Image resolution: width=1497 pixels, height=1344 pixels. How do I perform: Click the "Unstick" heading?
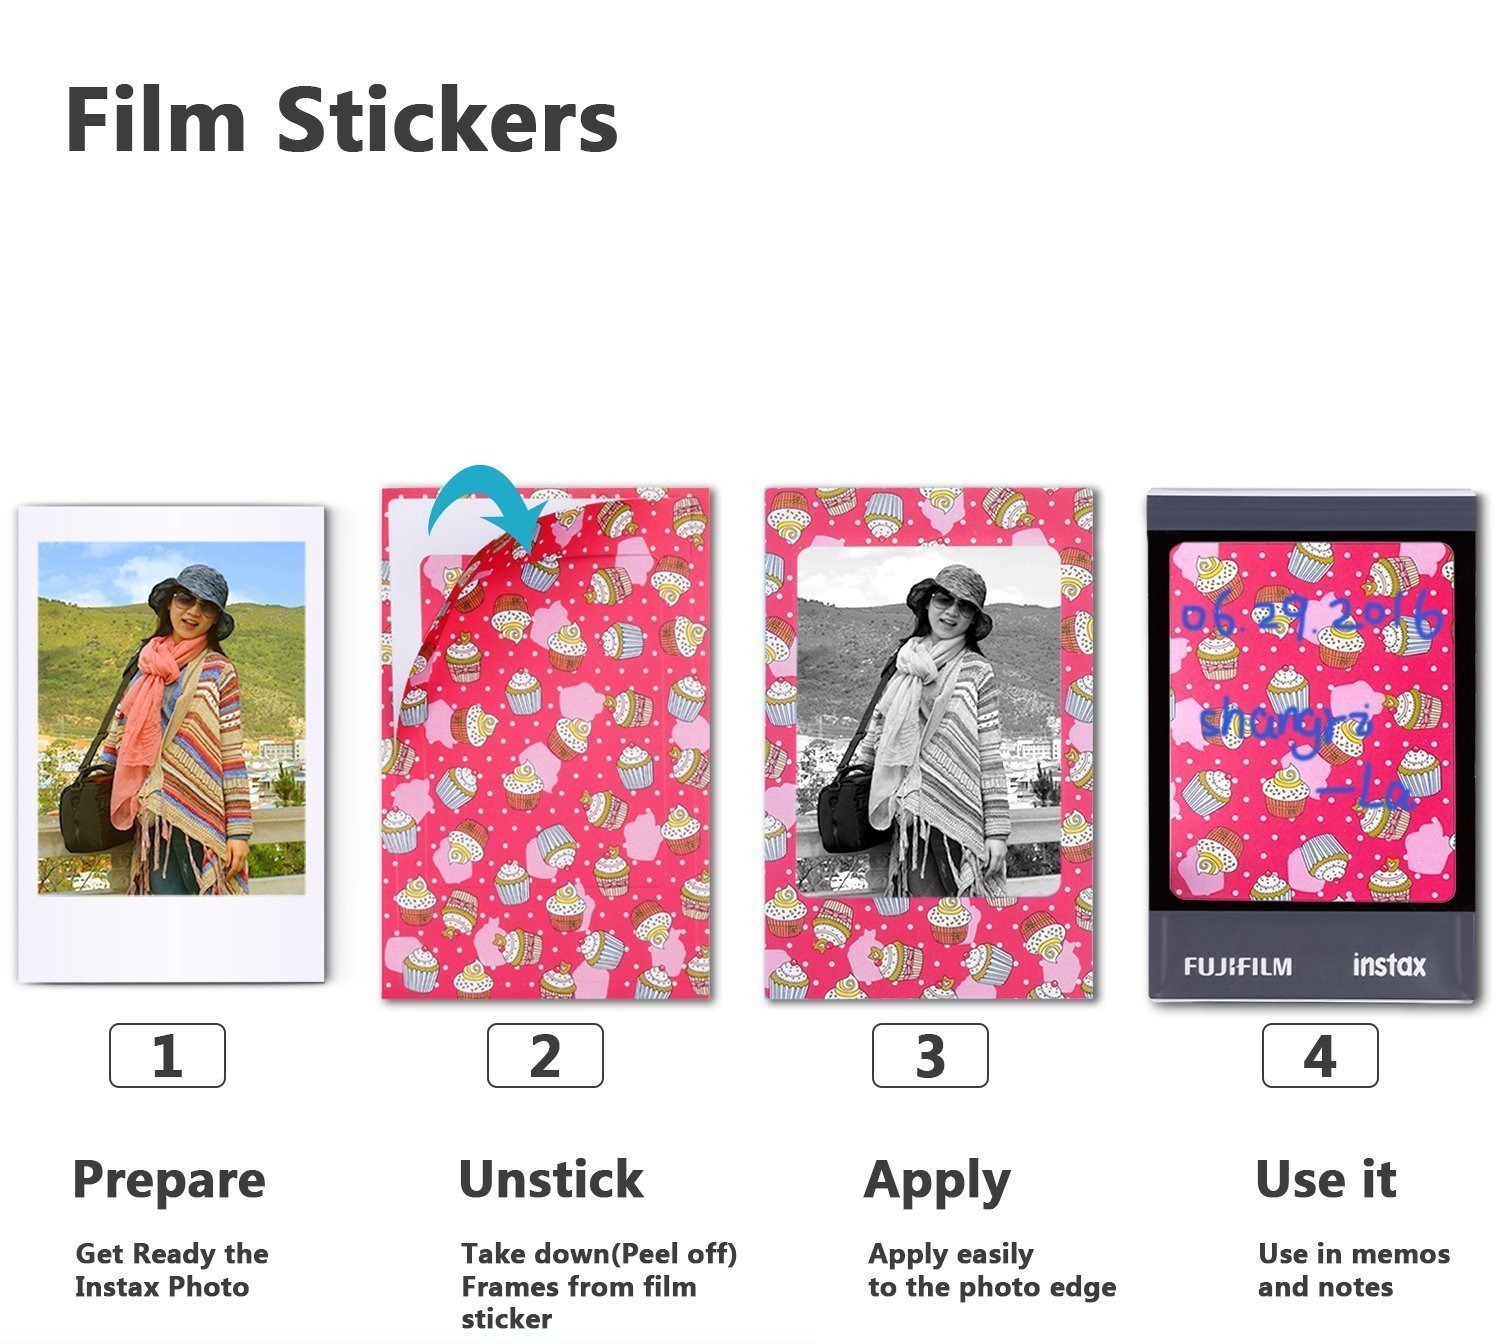pyautogui.click(x=551, y=1180)
